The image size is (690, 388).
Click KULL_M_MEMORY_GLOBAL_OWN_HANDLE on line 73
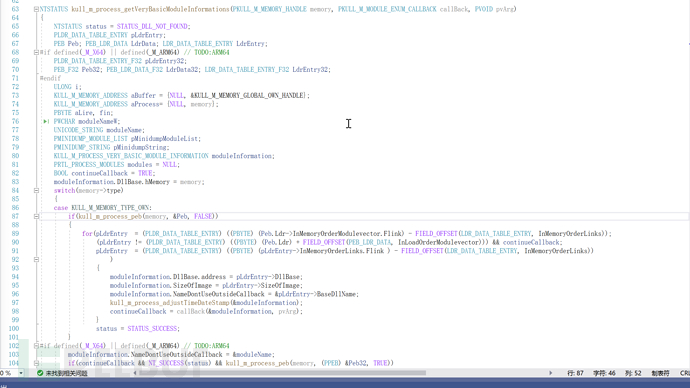(x=250, y=95)
